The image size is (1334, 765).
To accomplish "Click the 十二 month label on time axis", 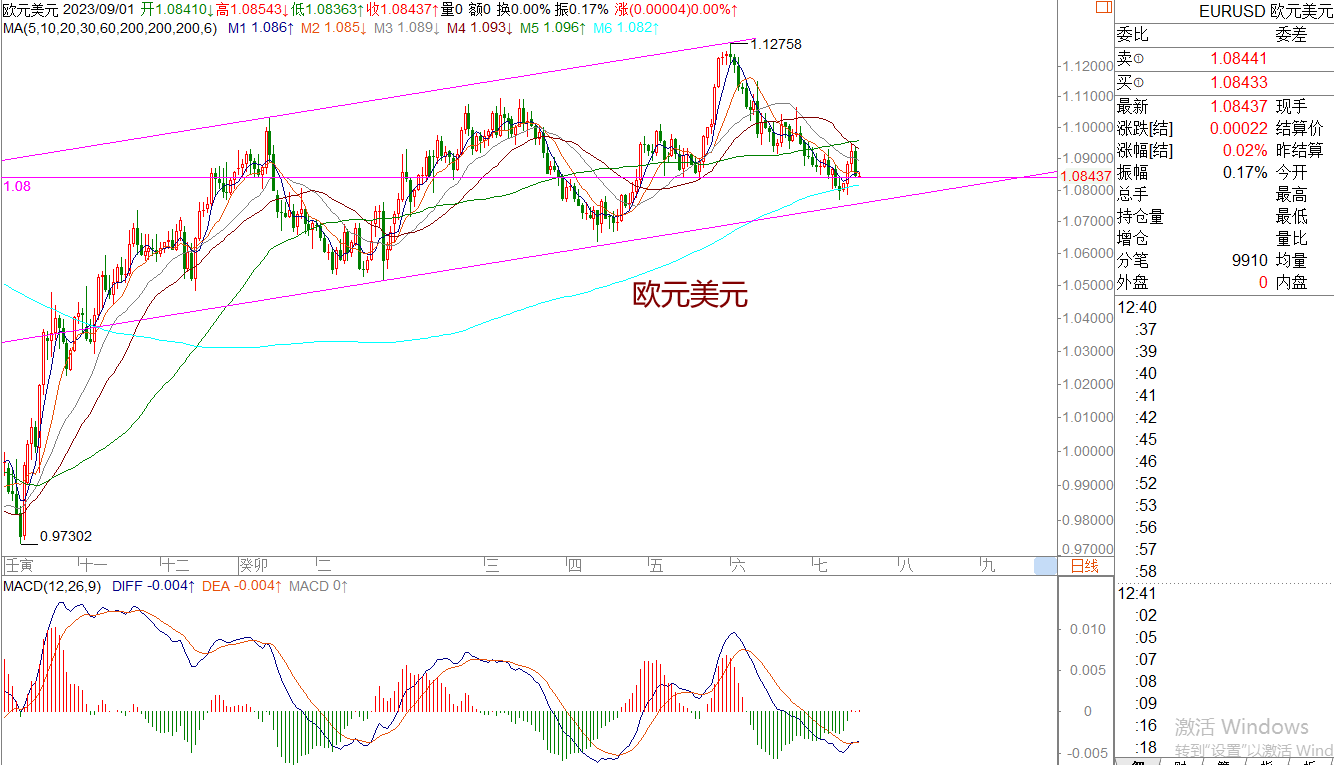I will coord(174,566).
